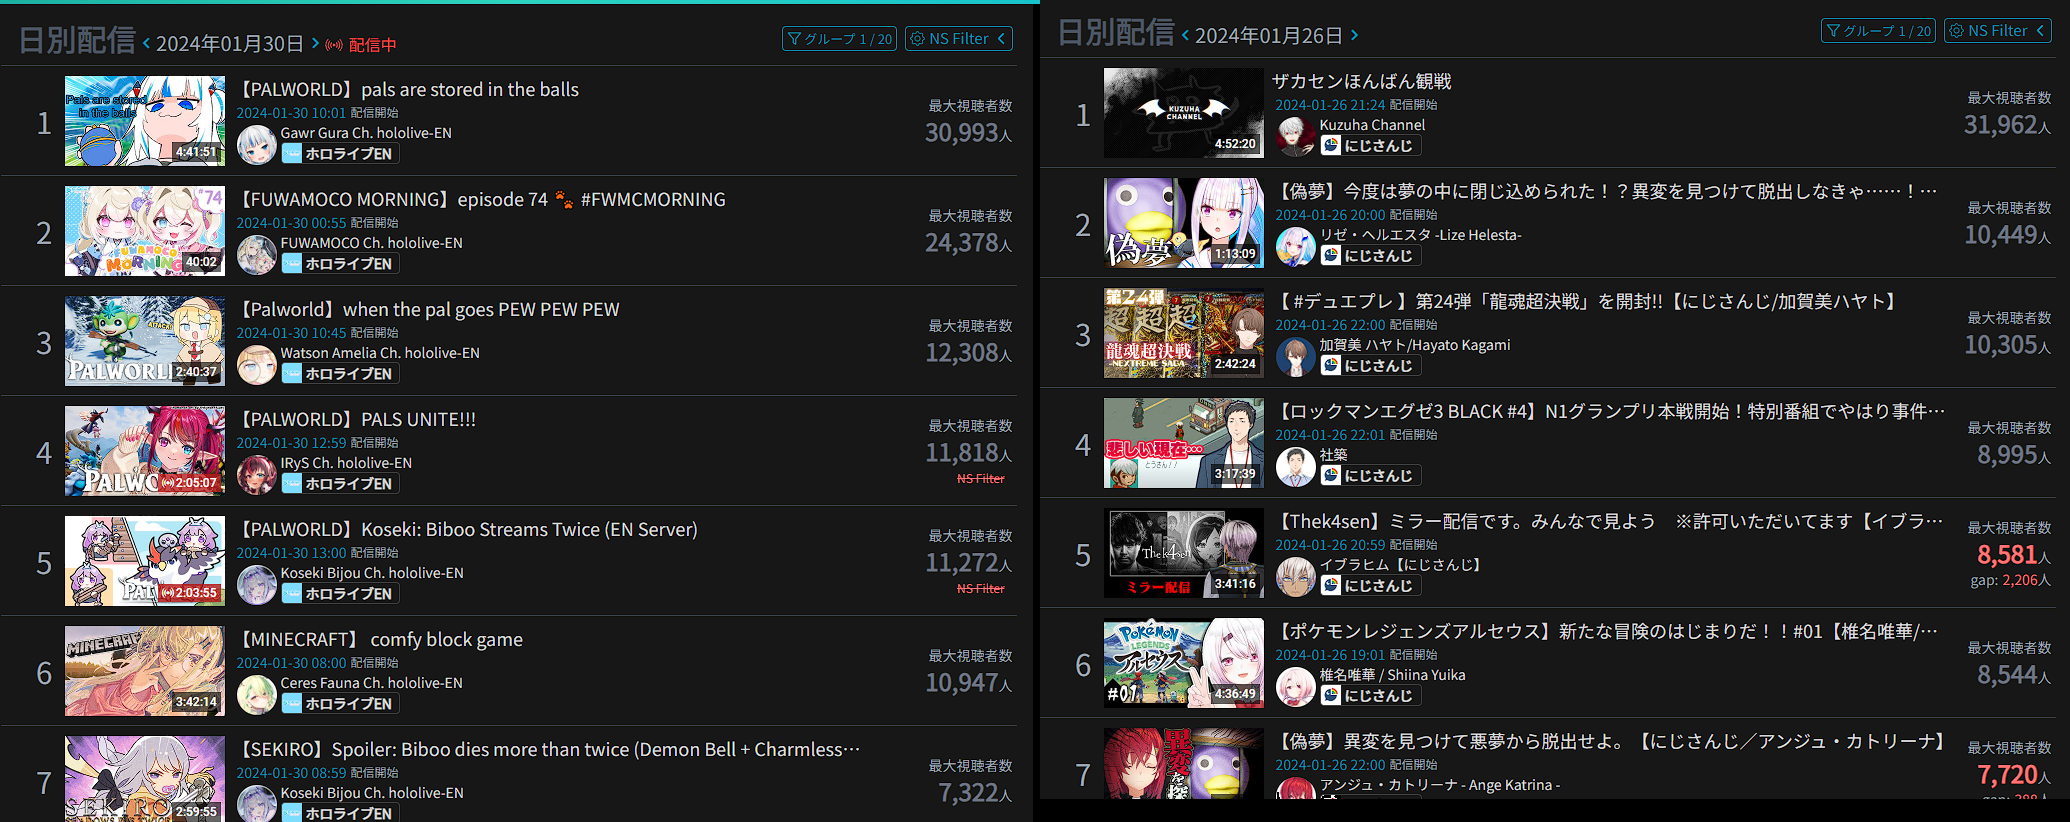This screenshot has height=822, width=2070.
Task: Open グループ 1/20 filter in January 26 panel
Action: coord(1878,31)
